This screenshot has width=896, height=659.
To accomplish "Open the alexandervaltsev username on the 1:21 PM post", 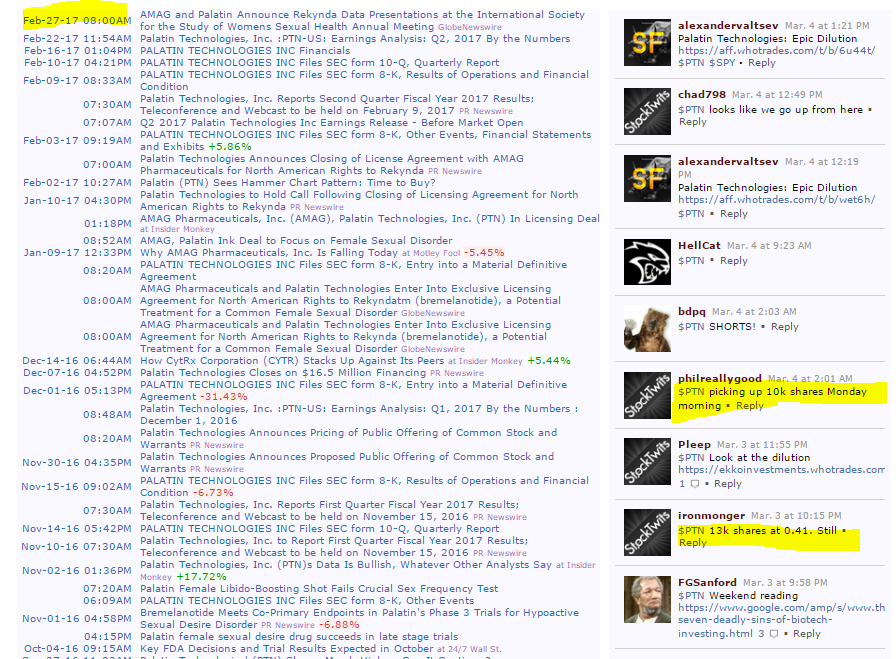I will click(x=728, y=25).
